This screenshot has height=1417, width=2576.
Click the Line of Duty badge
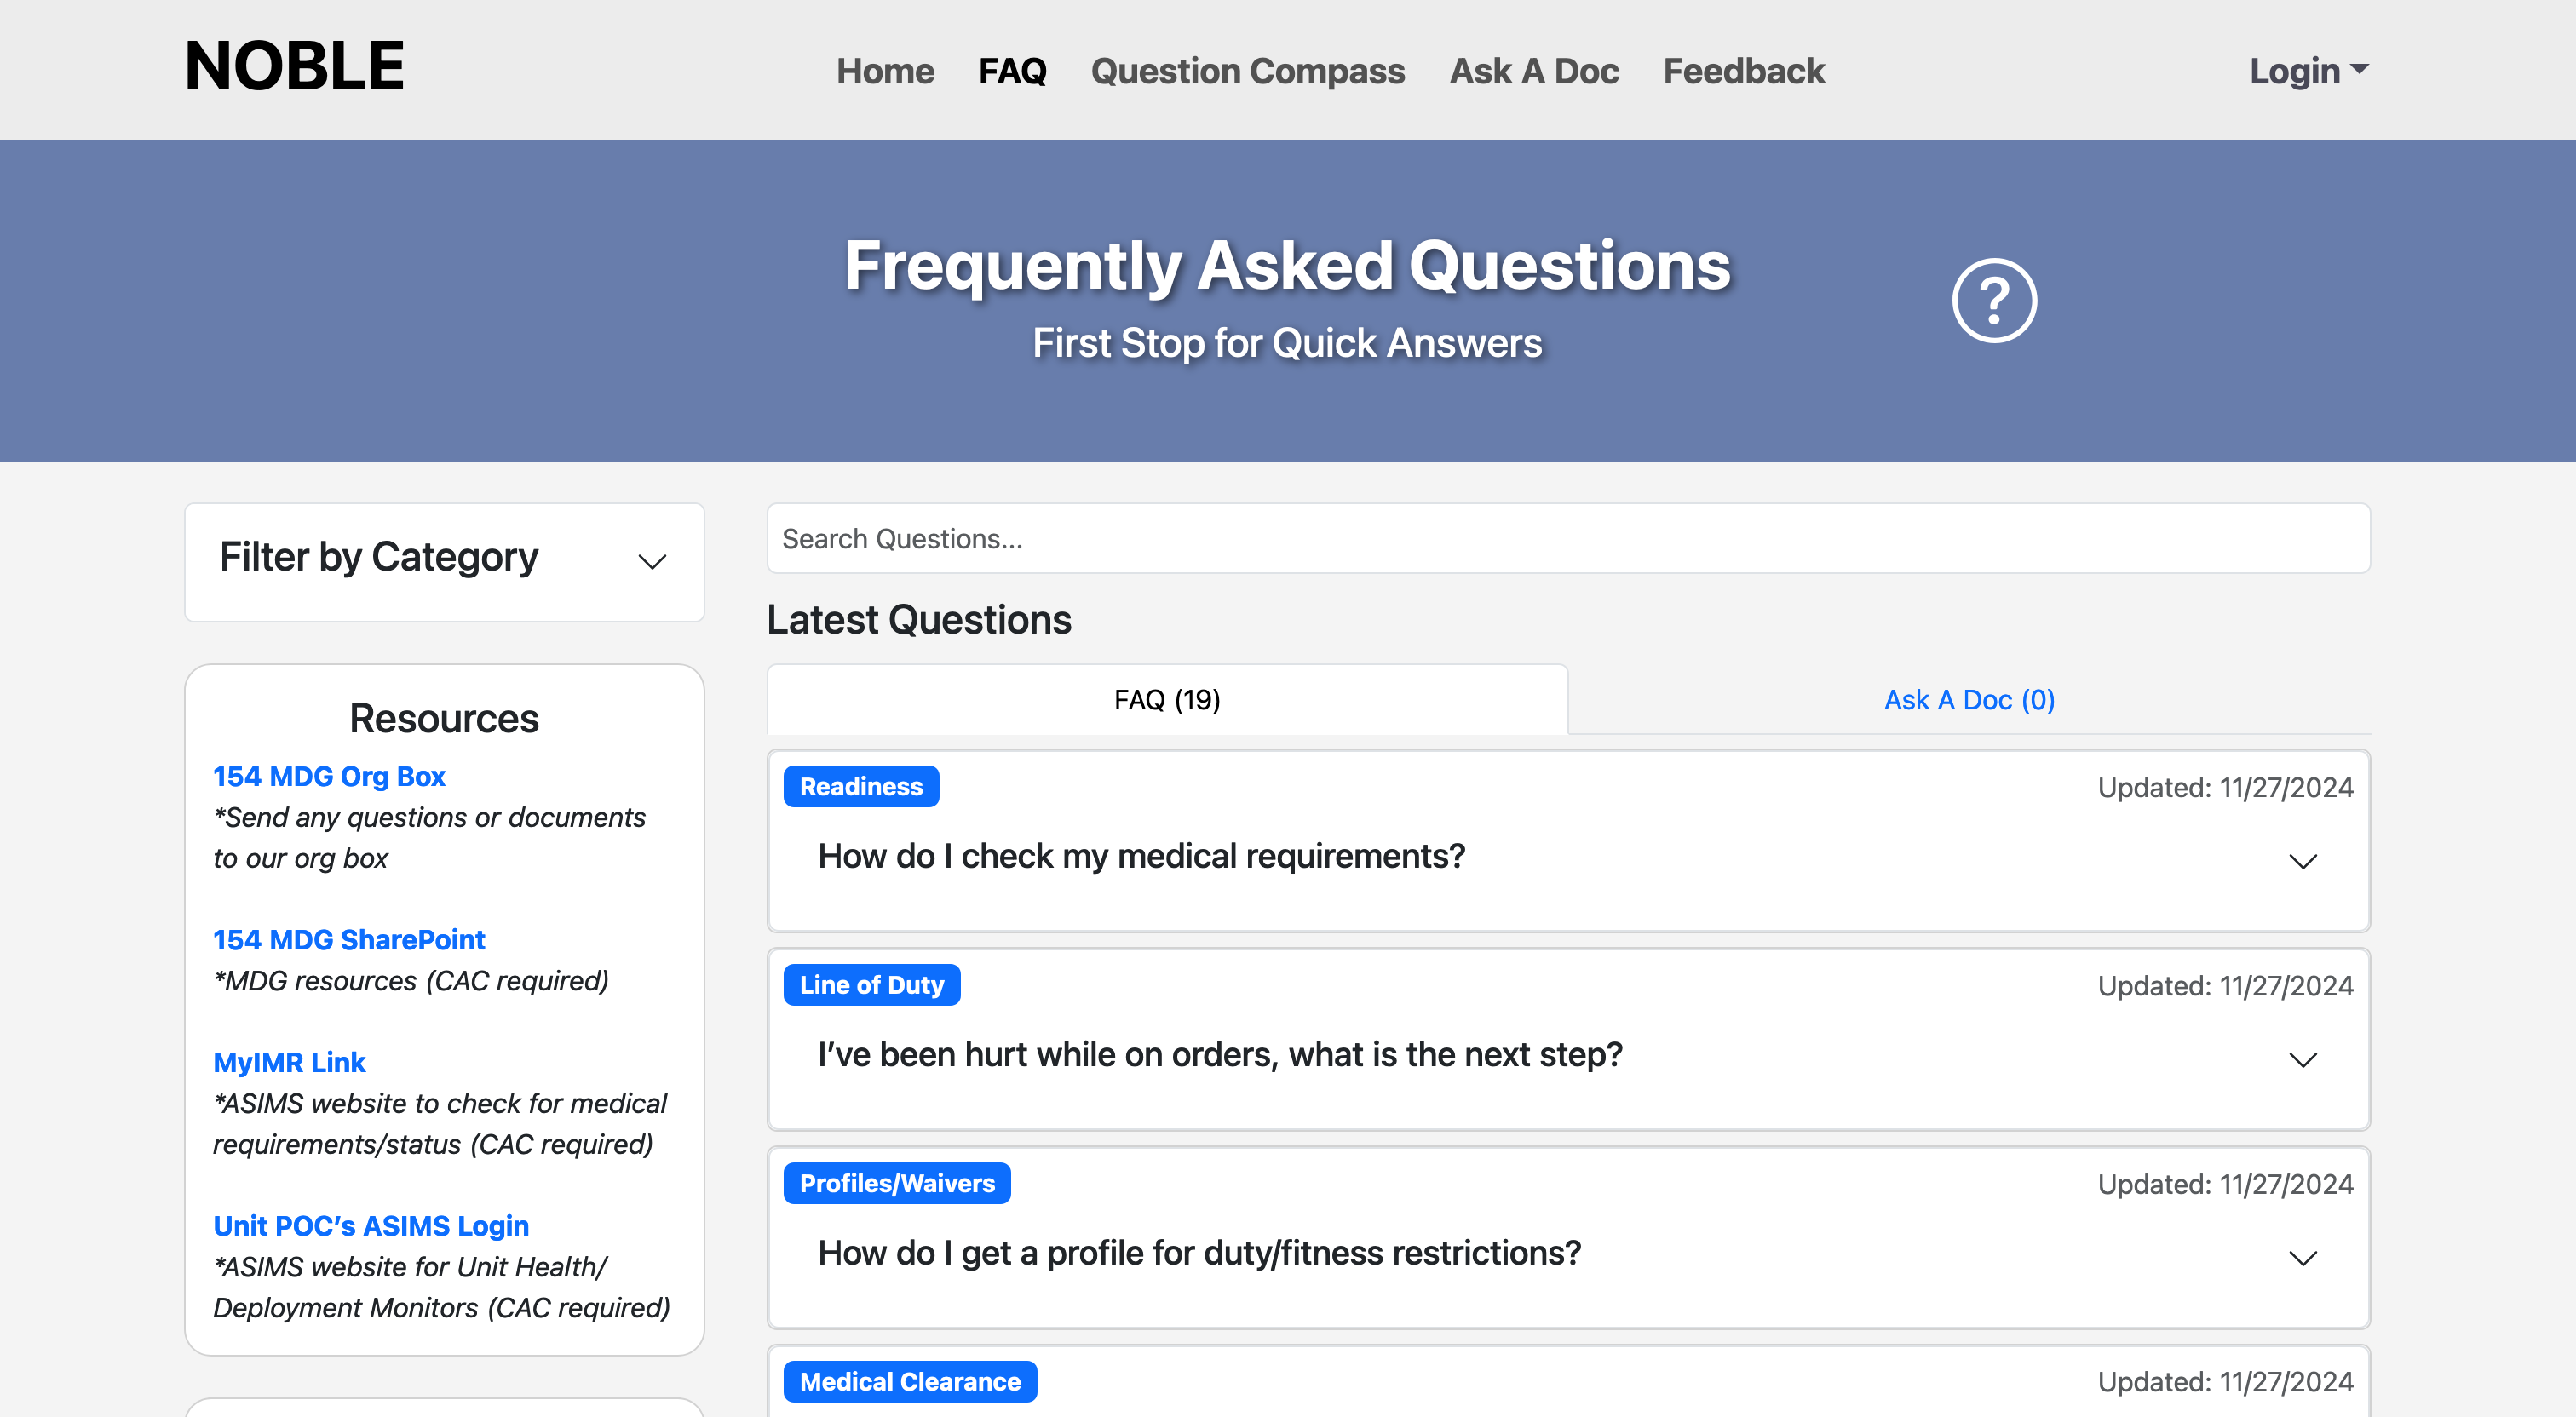[x=871, y=984]
